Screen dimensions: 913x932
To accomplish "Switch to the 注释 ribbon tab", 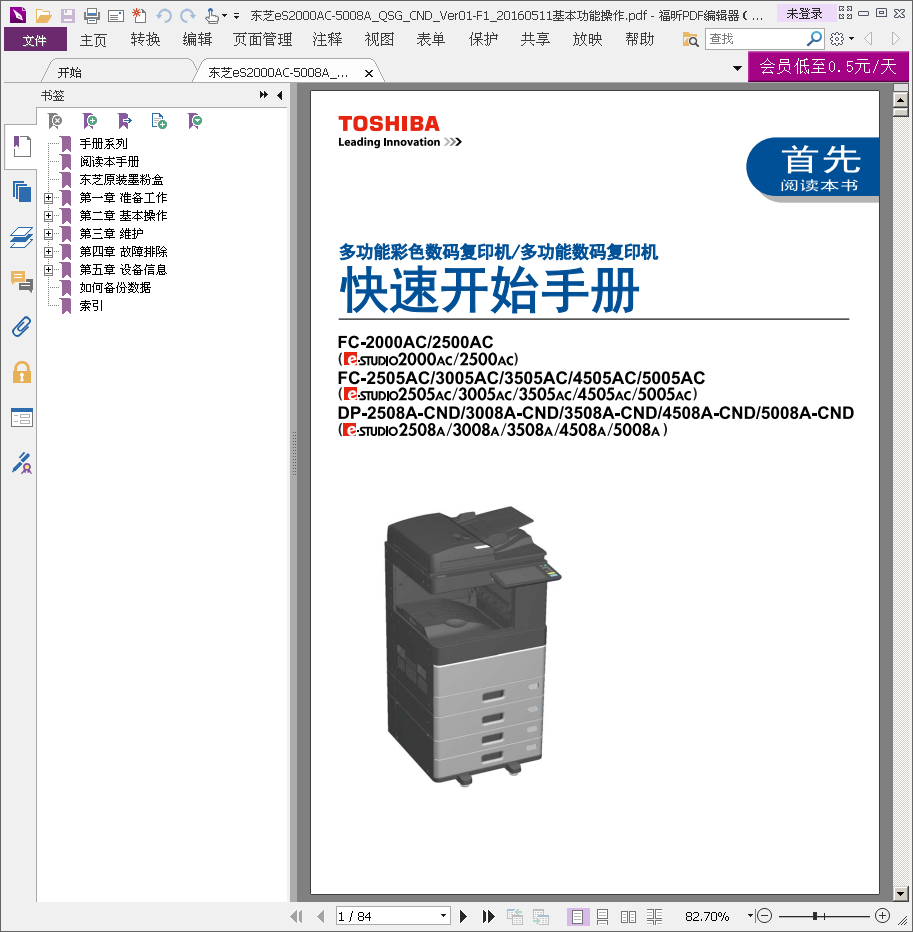I will pyautogui.click(x=328, y=40).
